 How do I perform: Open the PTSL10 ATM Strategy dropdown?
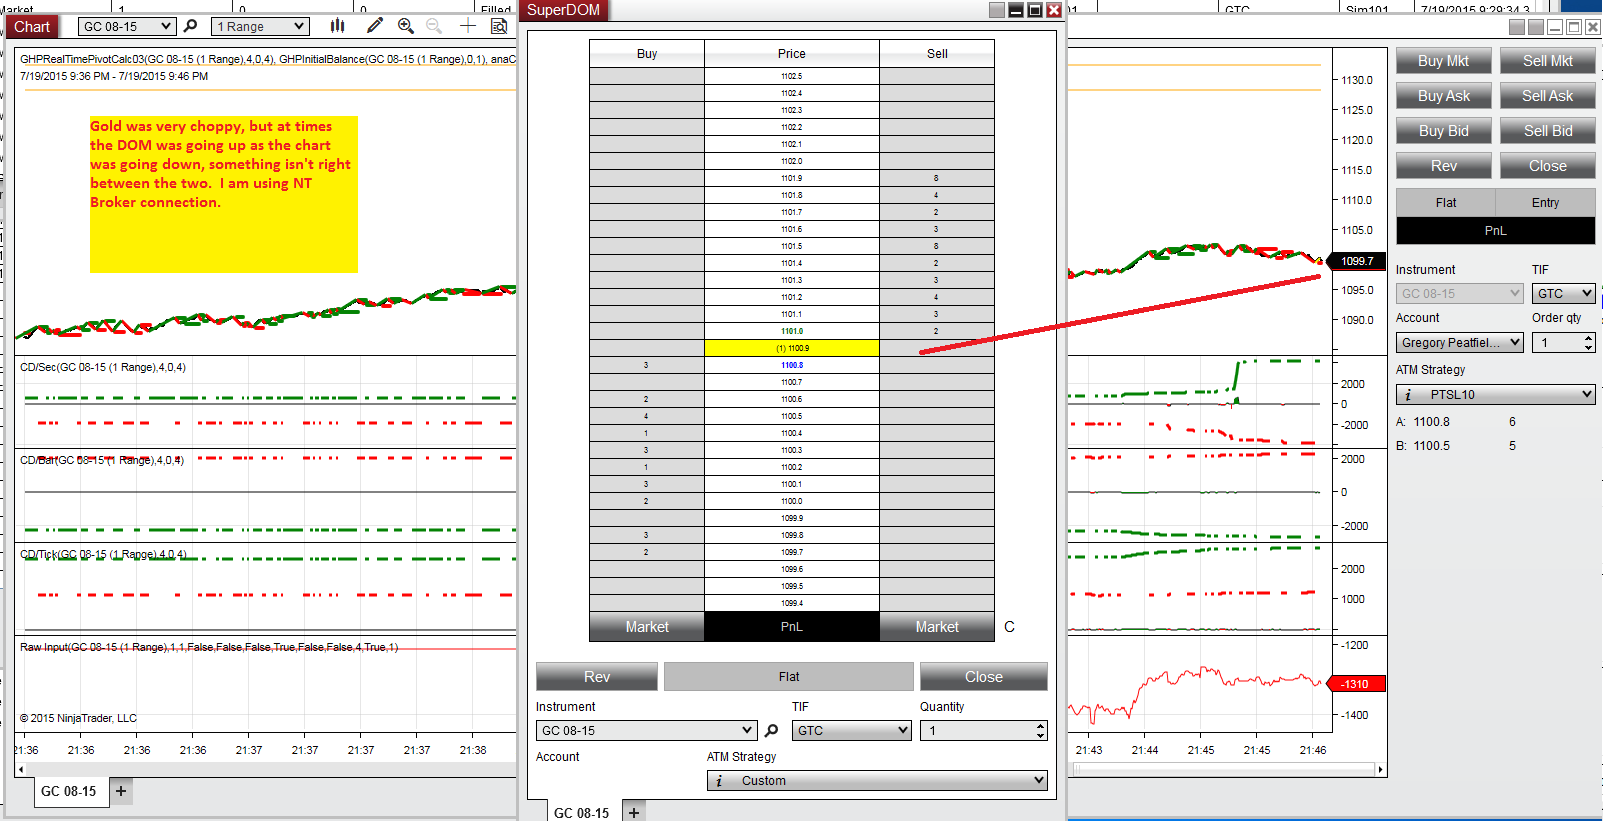[x=1496, y=395]
